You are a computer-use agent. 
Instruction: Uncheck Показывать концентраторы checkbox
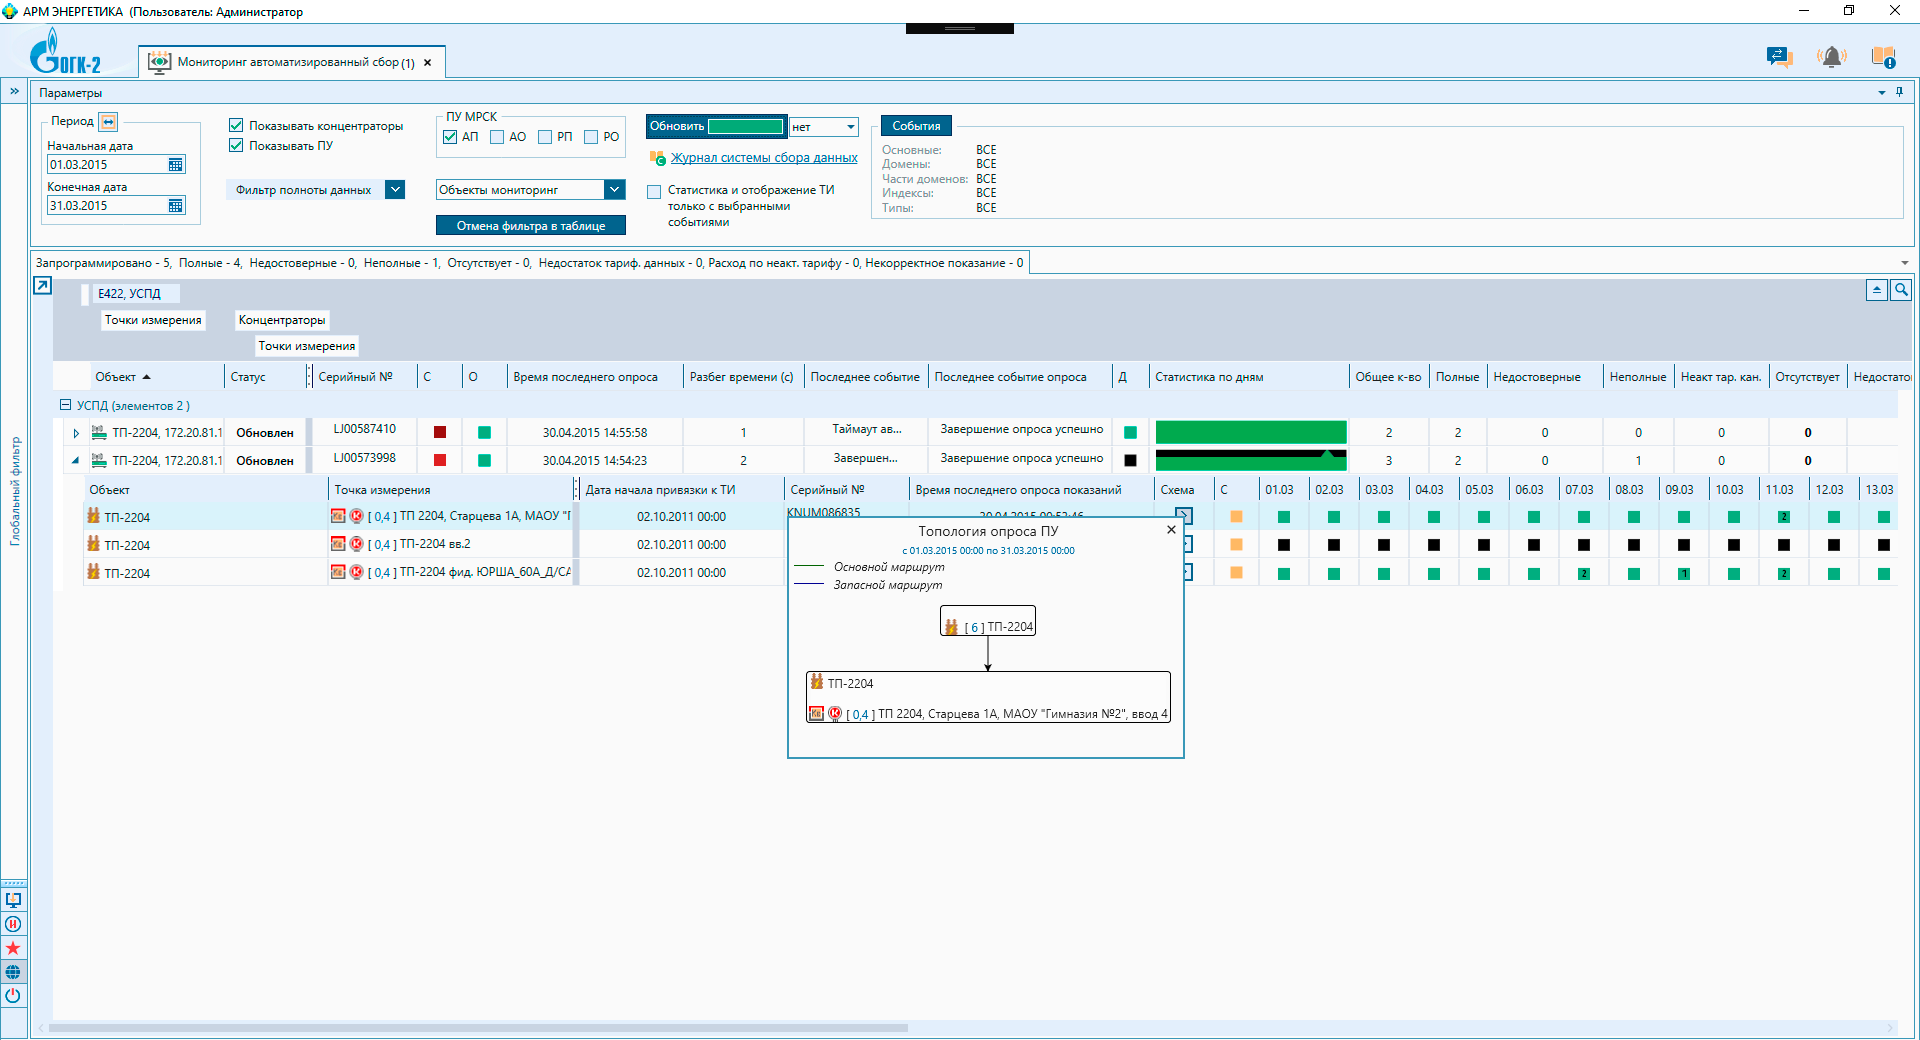[237, 126]
